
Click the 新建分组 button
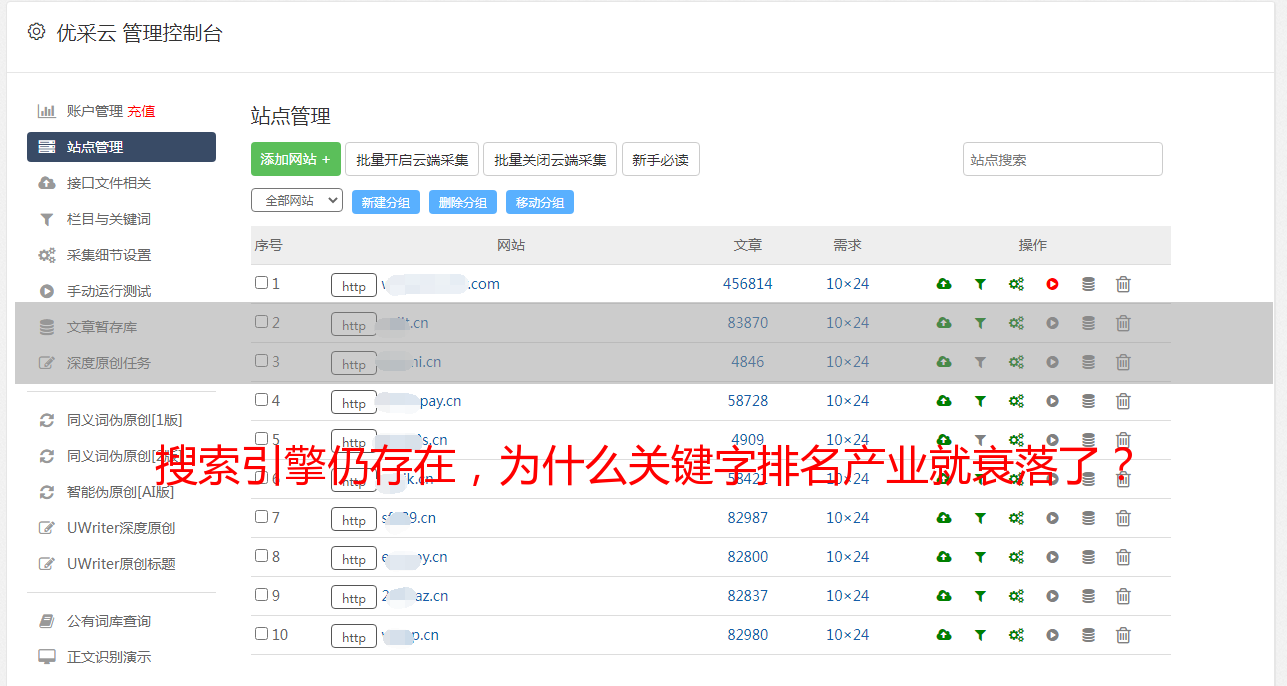[386, 202]
